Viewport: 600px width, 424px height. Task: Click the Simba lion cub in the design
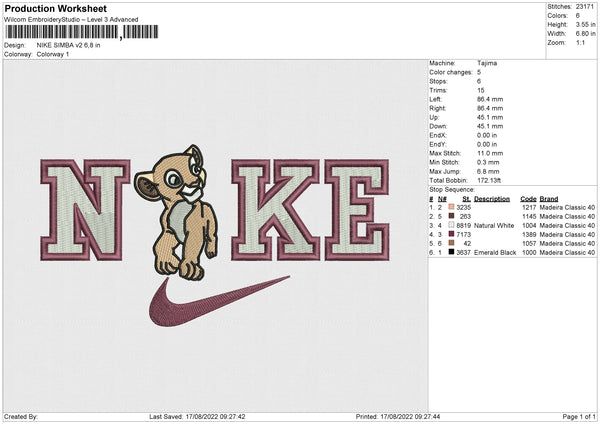coord(178,212)
